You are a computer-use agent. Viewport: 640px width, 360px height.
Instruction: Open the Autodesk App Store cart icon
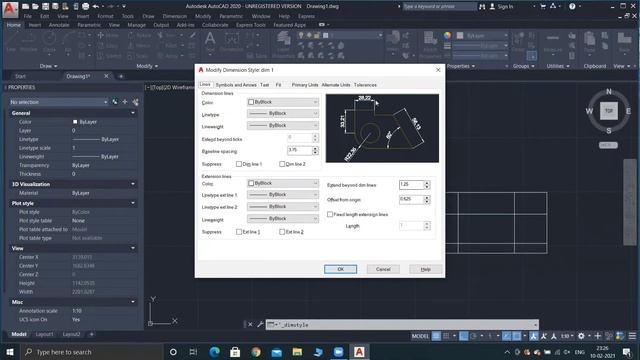(543, 6)
